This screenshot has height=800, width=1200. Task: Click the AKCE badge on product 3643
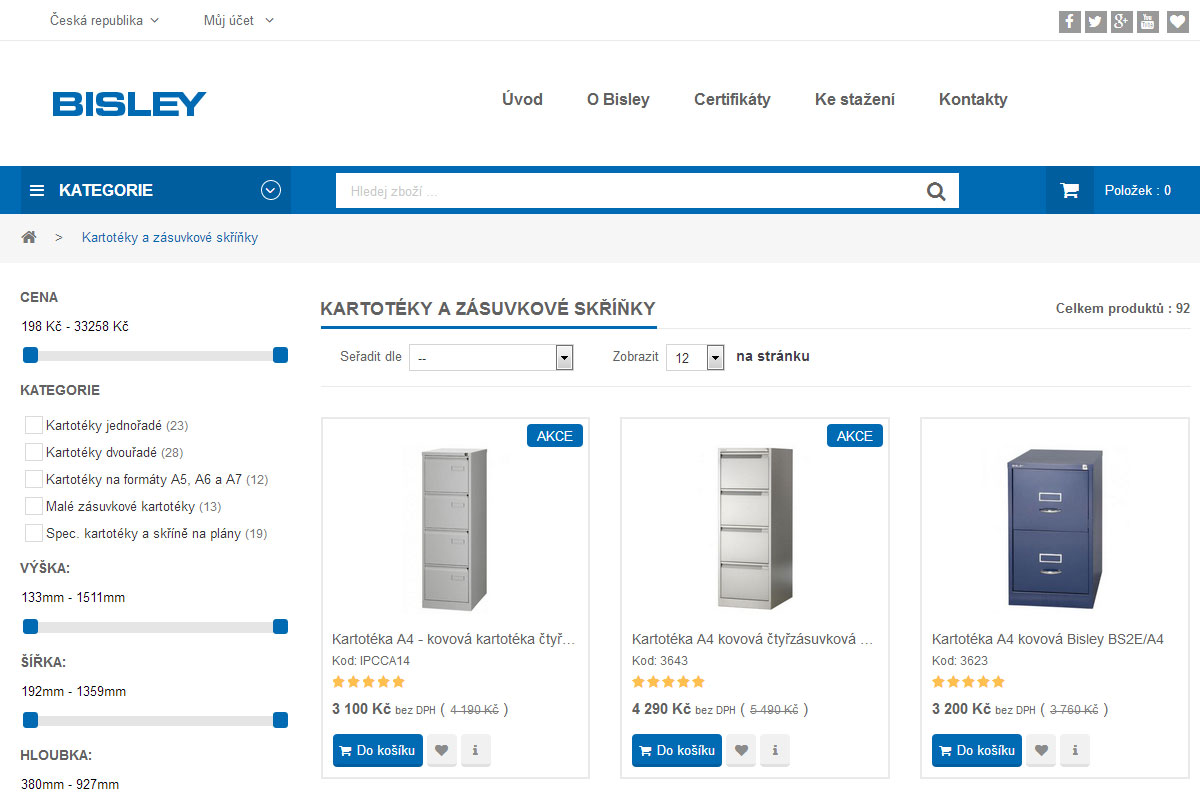pyautogui.click(x=855, y=436)
